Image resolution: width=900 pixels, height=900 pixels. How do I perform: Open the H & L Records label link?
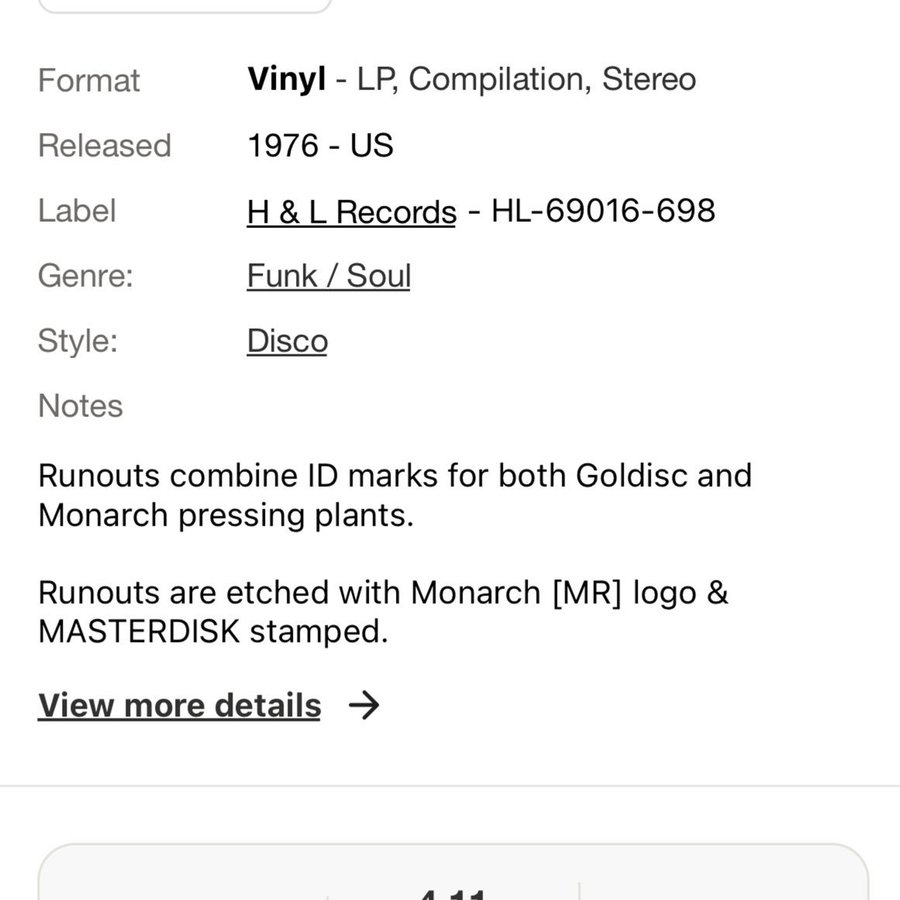pos(351,212)
